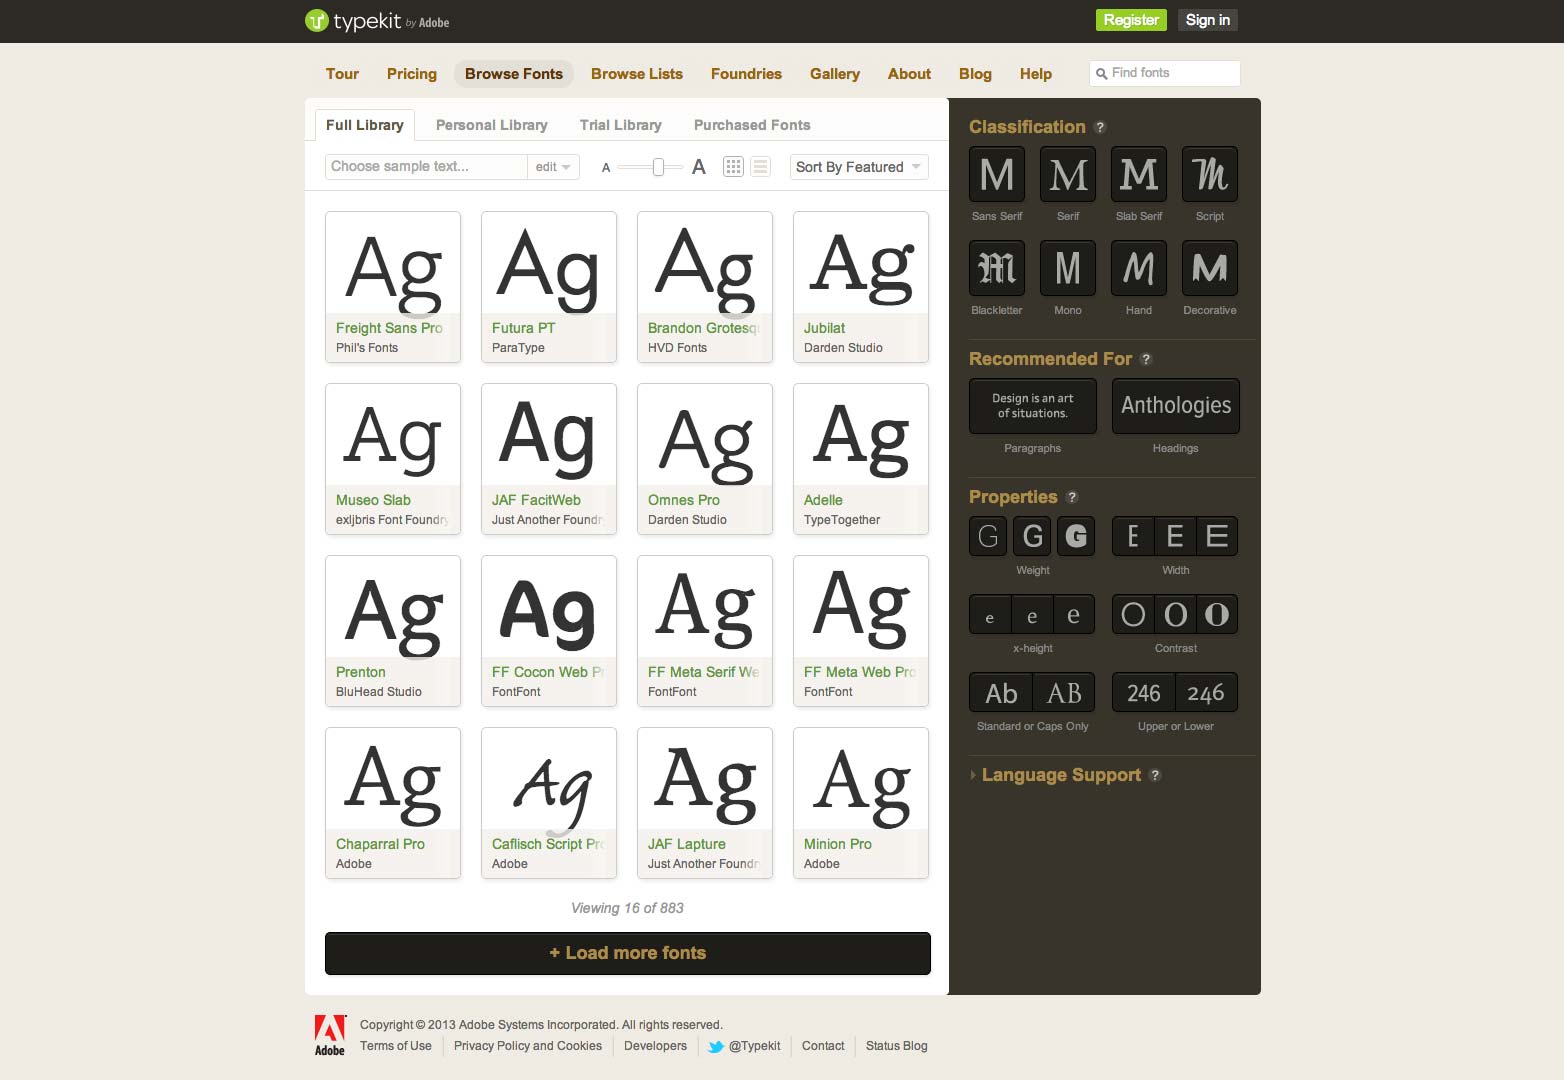Switch to Purchased Fonts tab
The width and height of the screenshot is (1564, 1080).
752,125
